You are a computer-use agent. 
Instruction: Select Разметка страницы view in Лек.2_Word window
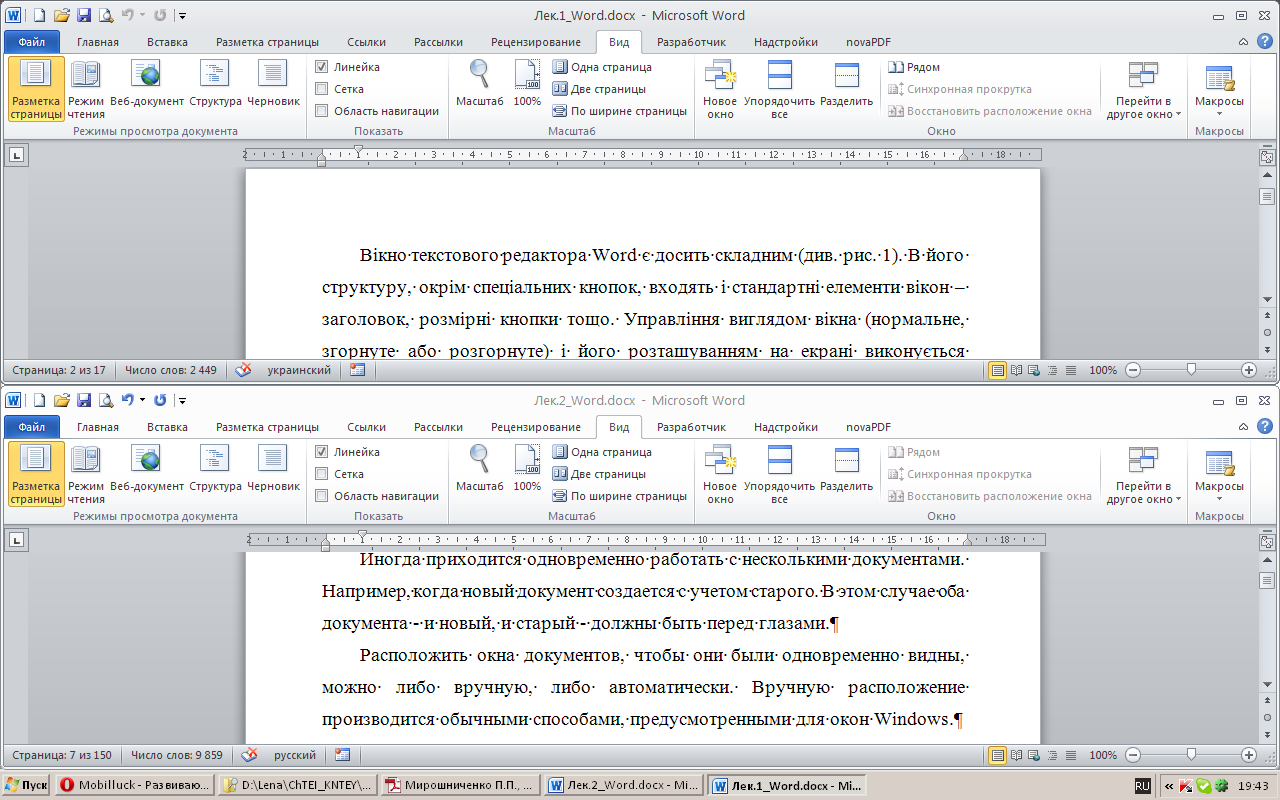(x=37, y=474)
